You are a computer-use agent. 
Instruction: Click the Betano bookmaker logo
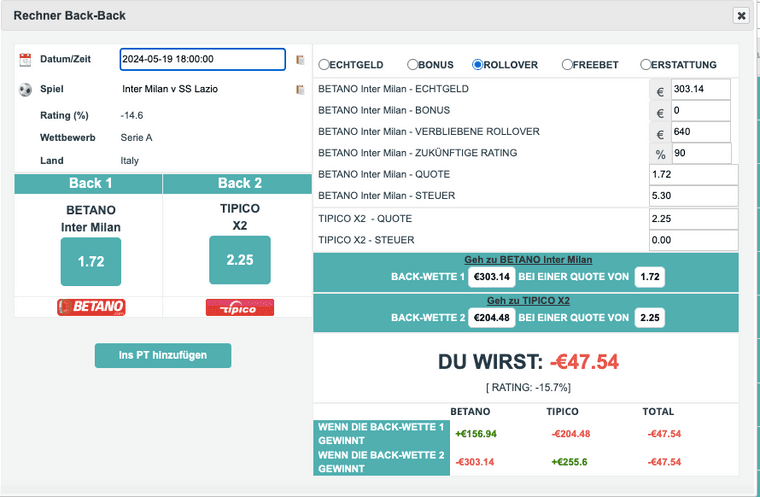[x=91, y=307]
